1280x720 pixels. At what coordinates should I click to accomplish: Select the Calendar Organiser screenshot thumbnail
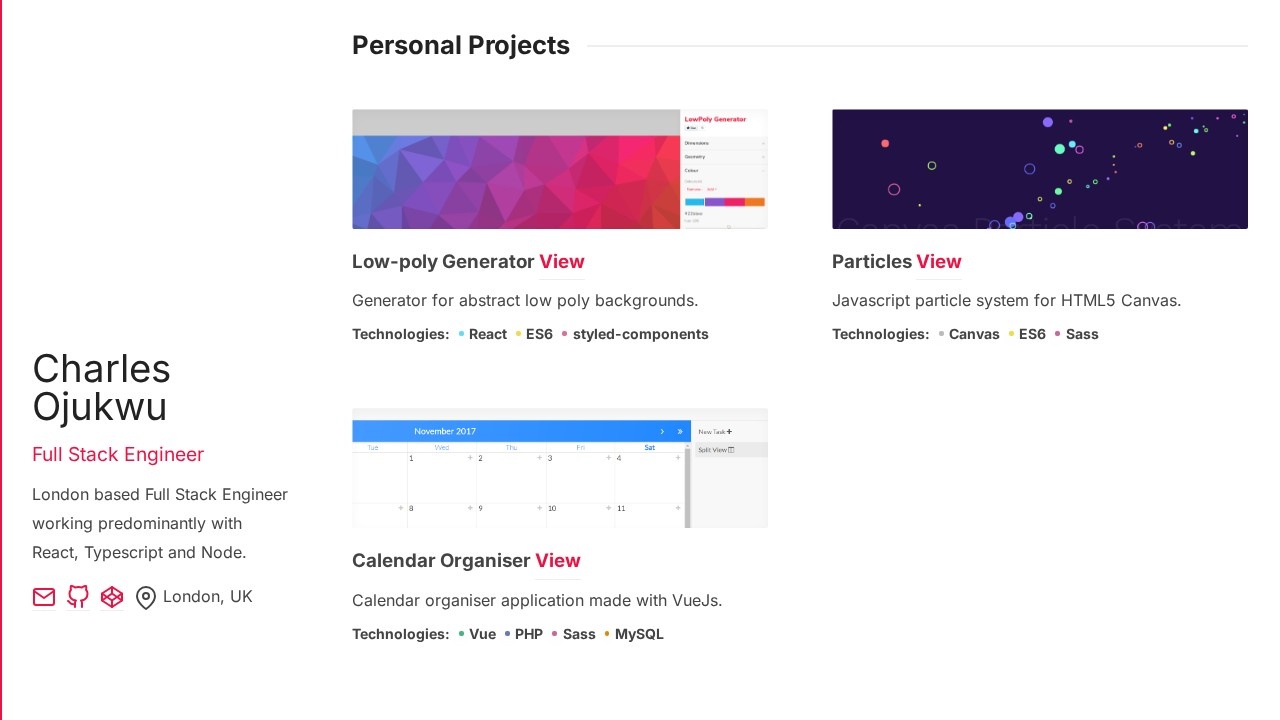point(559,468)
